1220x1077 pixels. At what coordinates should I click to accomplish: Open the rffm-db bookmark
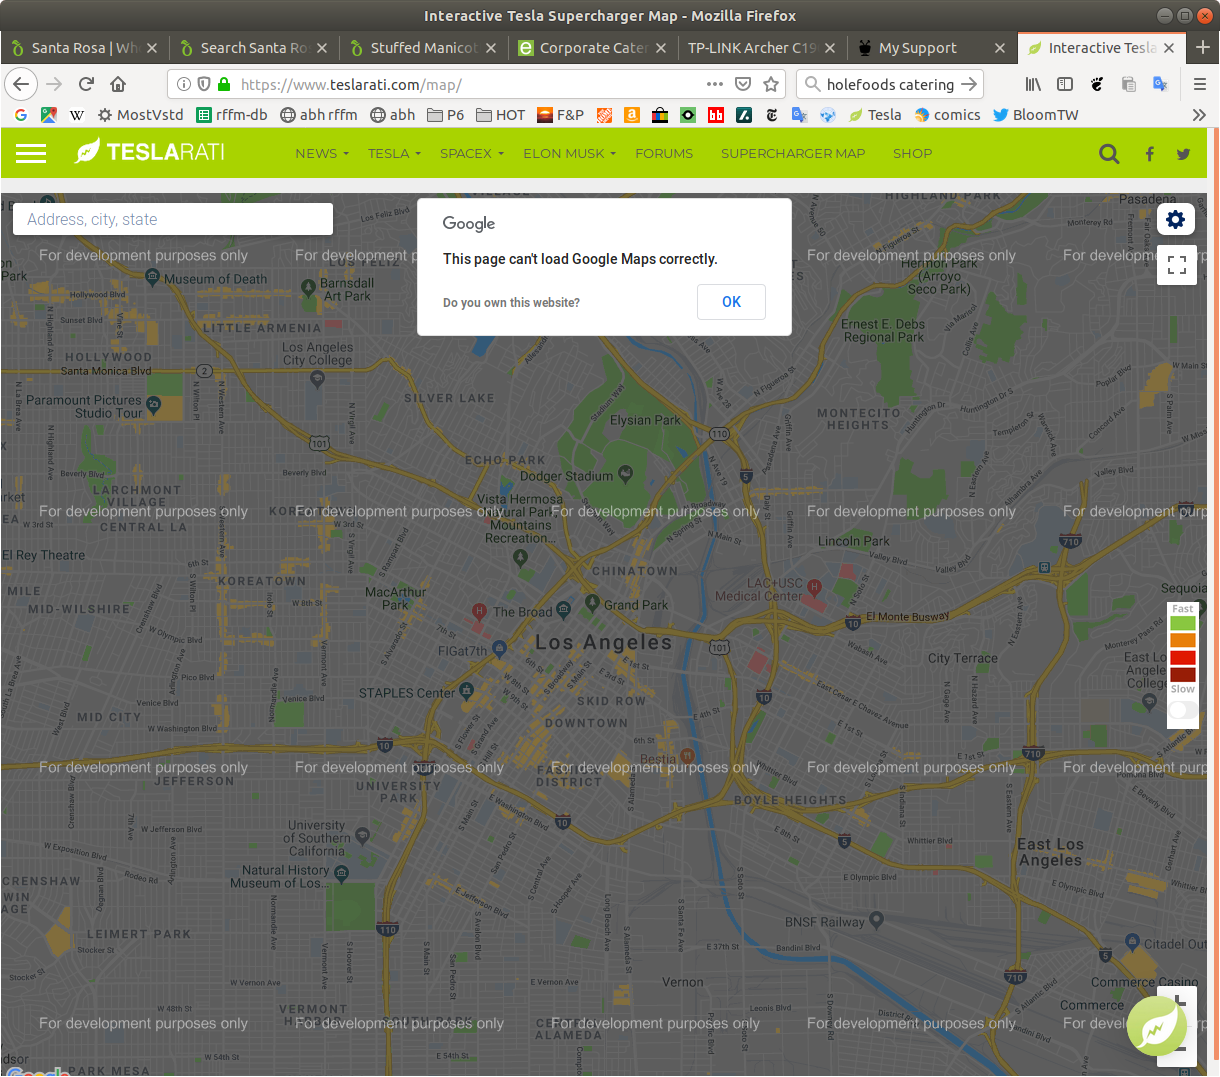pyautogui.click(x=232, y=115)
